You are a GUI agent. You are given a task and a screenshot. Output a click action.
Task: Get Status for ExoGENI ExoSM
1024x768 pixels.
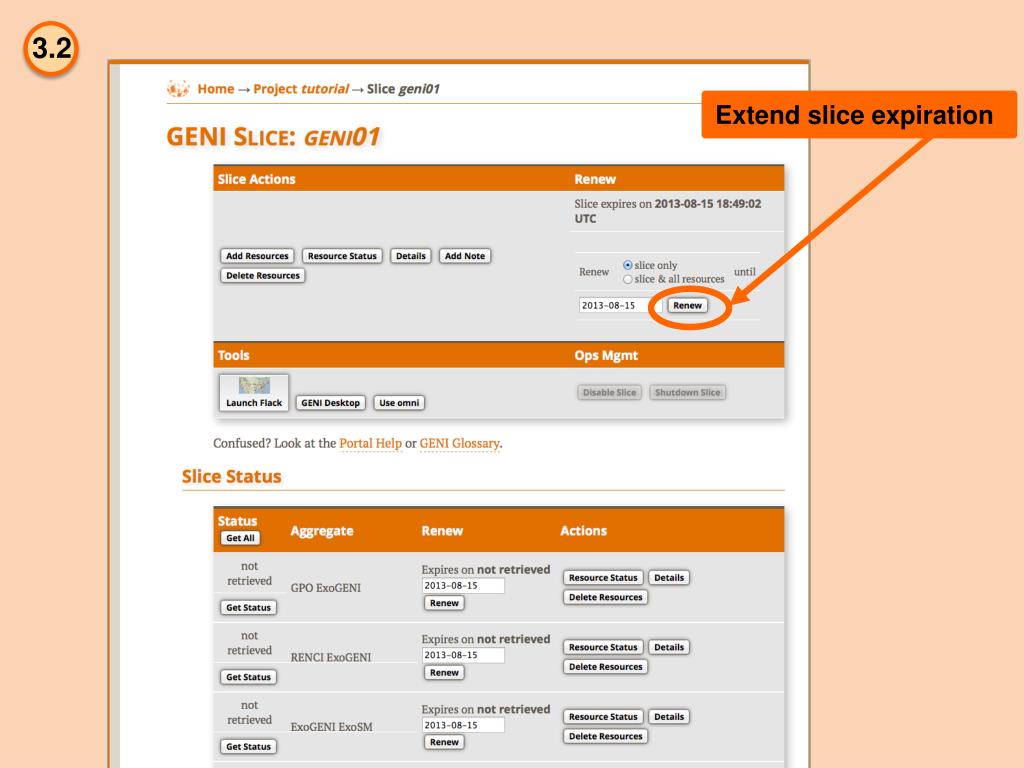tap(248, 746)
